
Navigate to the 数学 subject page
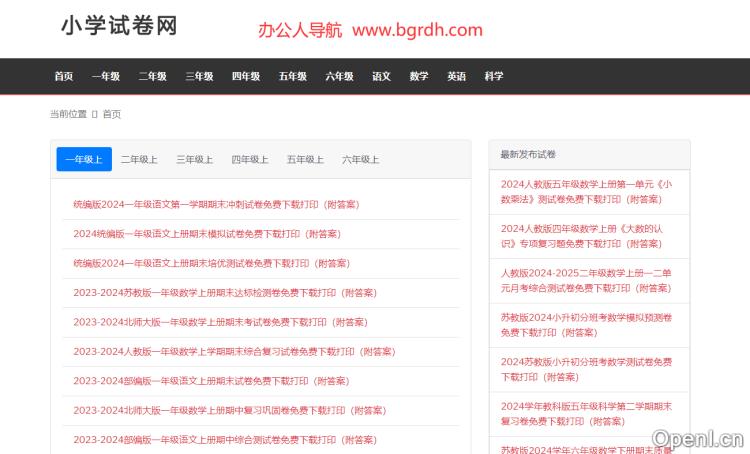pos(419,76)
